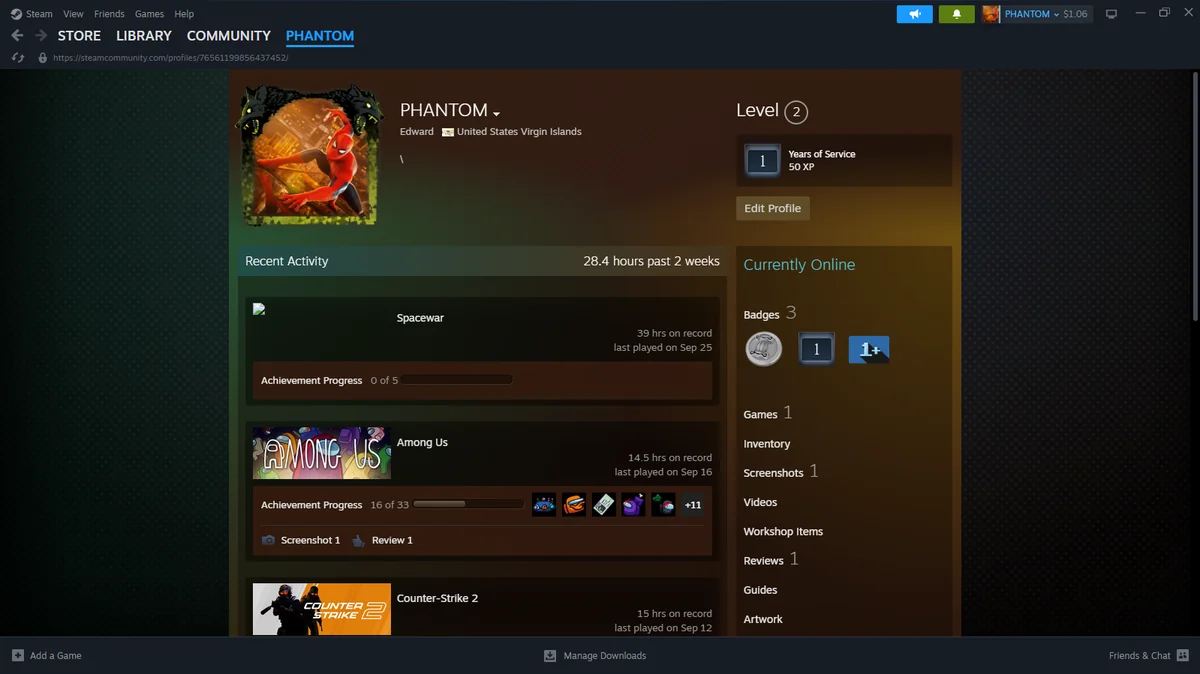Click the purple fourth Among Us achievement icon
The height and width of the screenshot is (674, 1200).
point(633,505)
